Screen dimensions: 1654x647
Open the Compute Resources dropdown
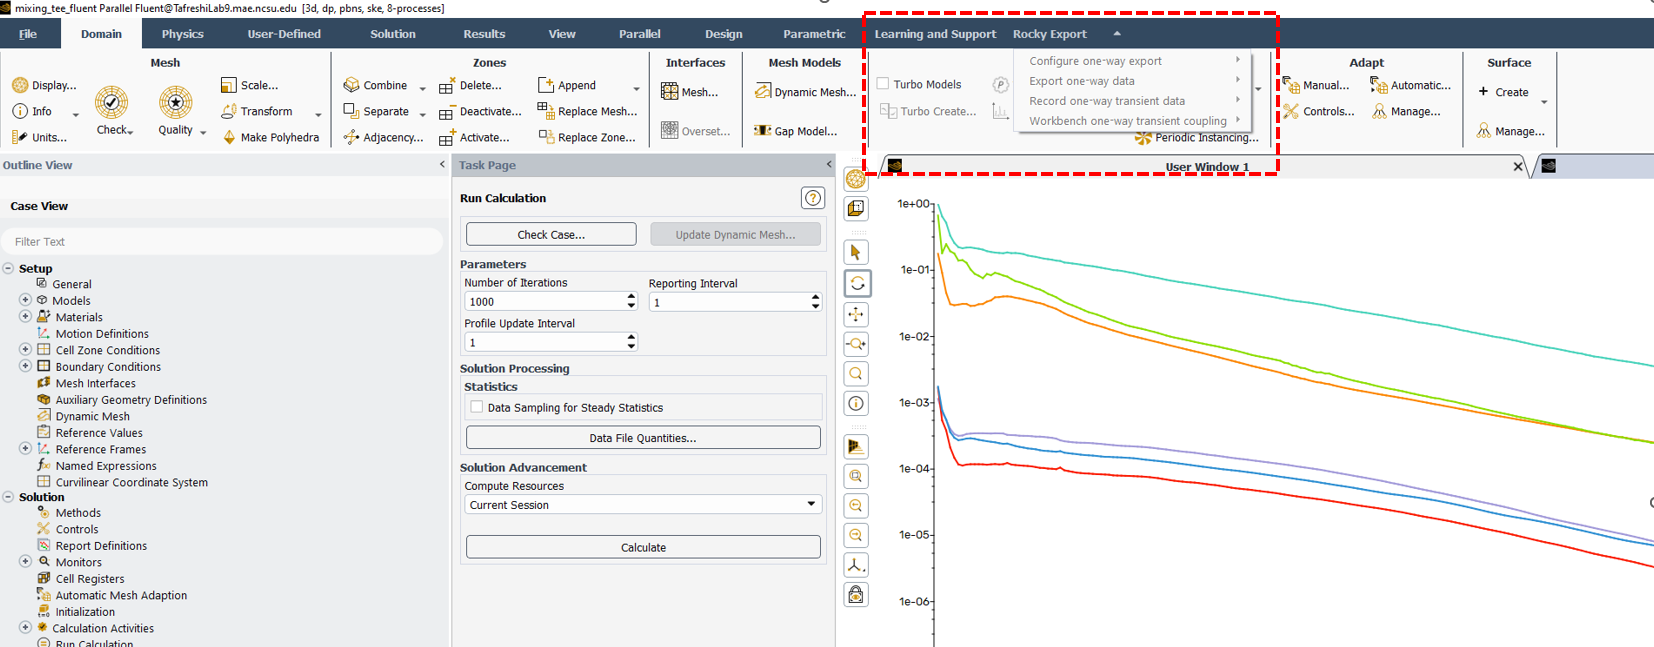coord(642,505)
